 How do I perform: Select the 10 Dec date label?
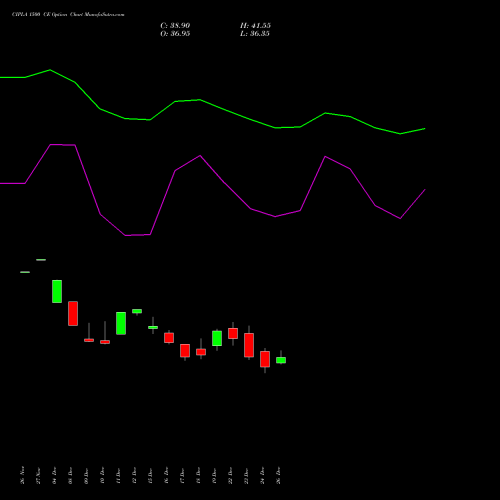point(102,475)
